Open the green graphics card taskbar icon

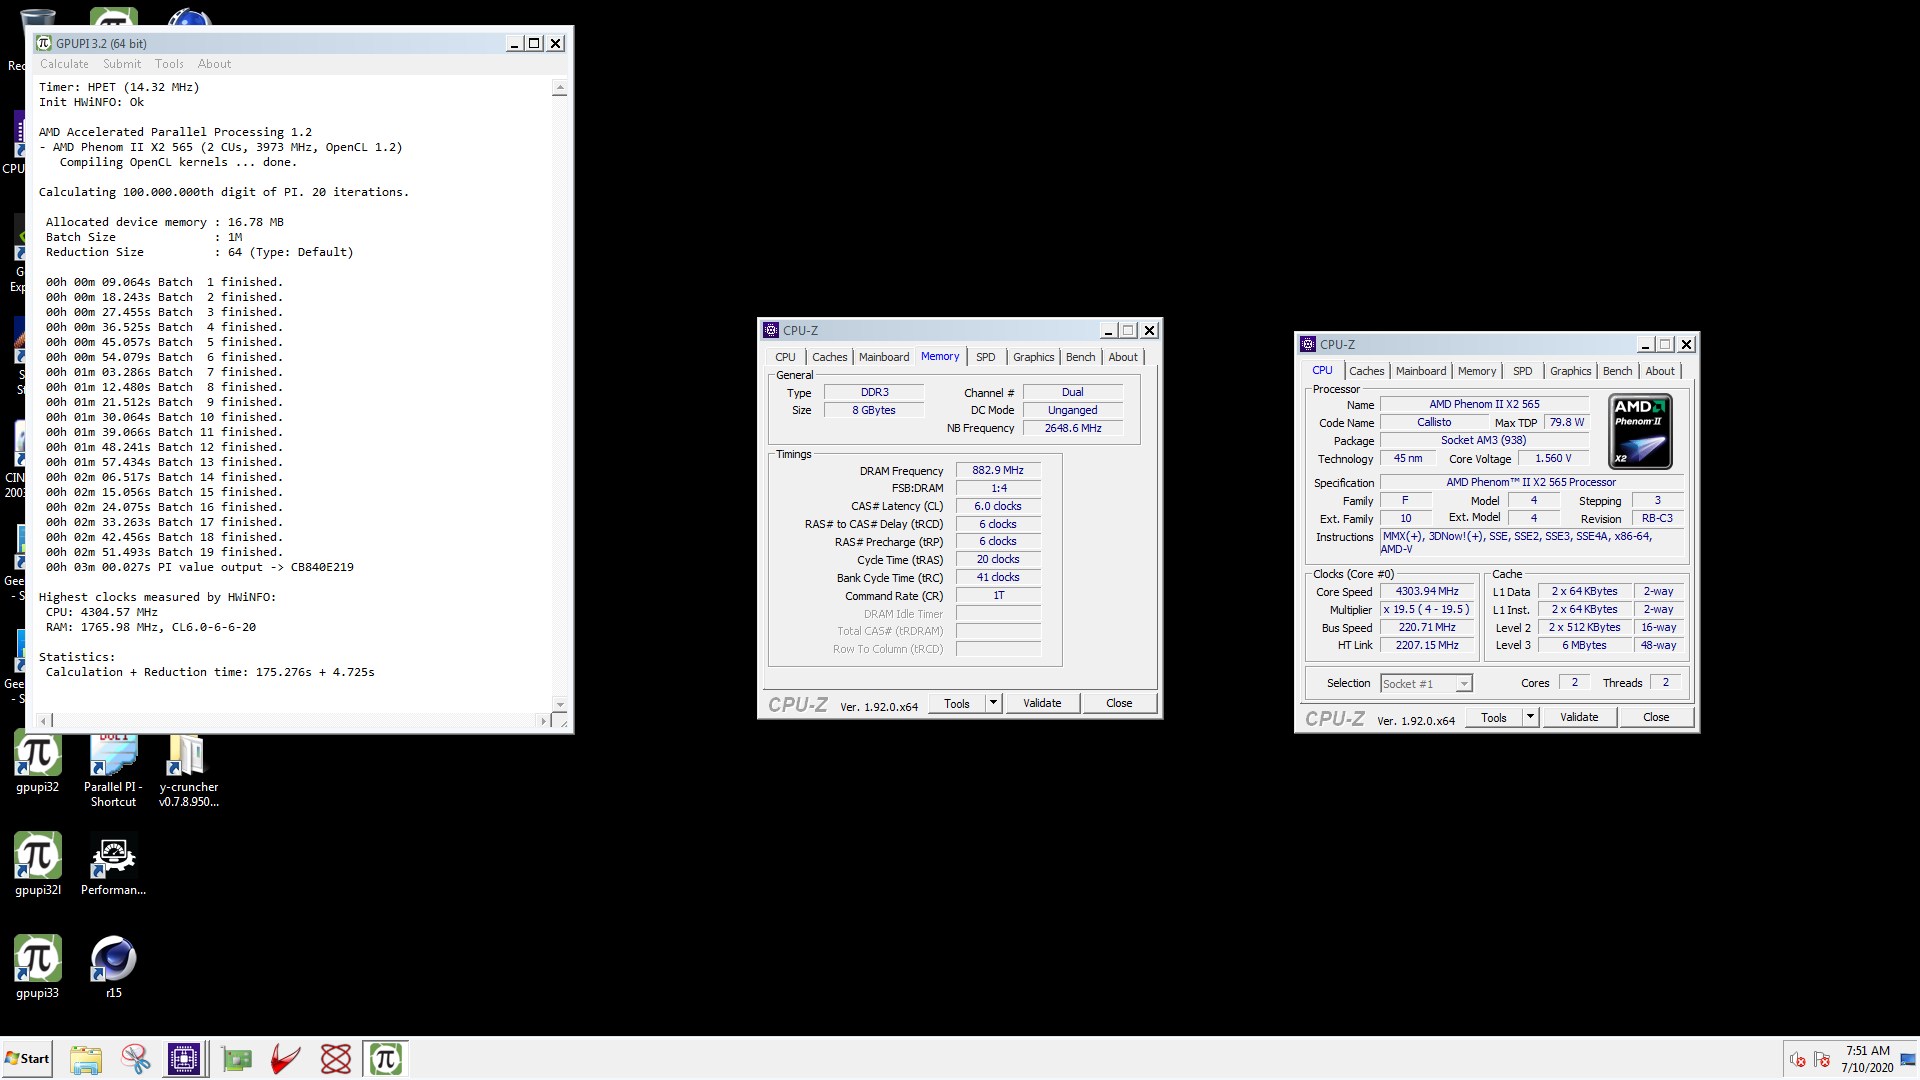[237, 1059]
